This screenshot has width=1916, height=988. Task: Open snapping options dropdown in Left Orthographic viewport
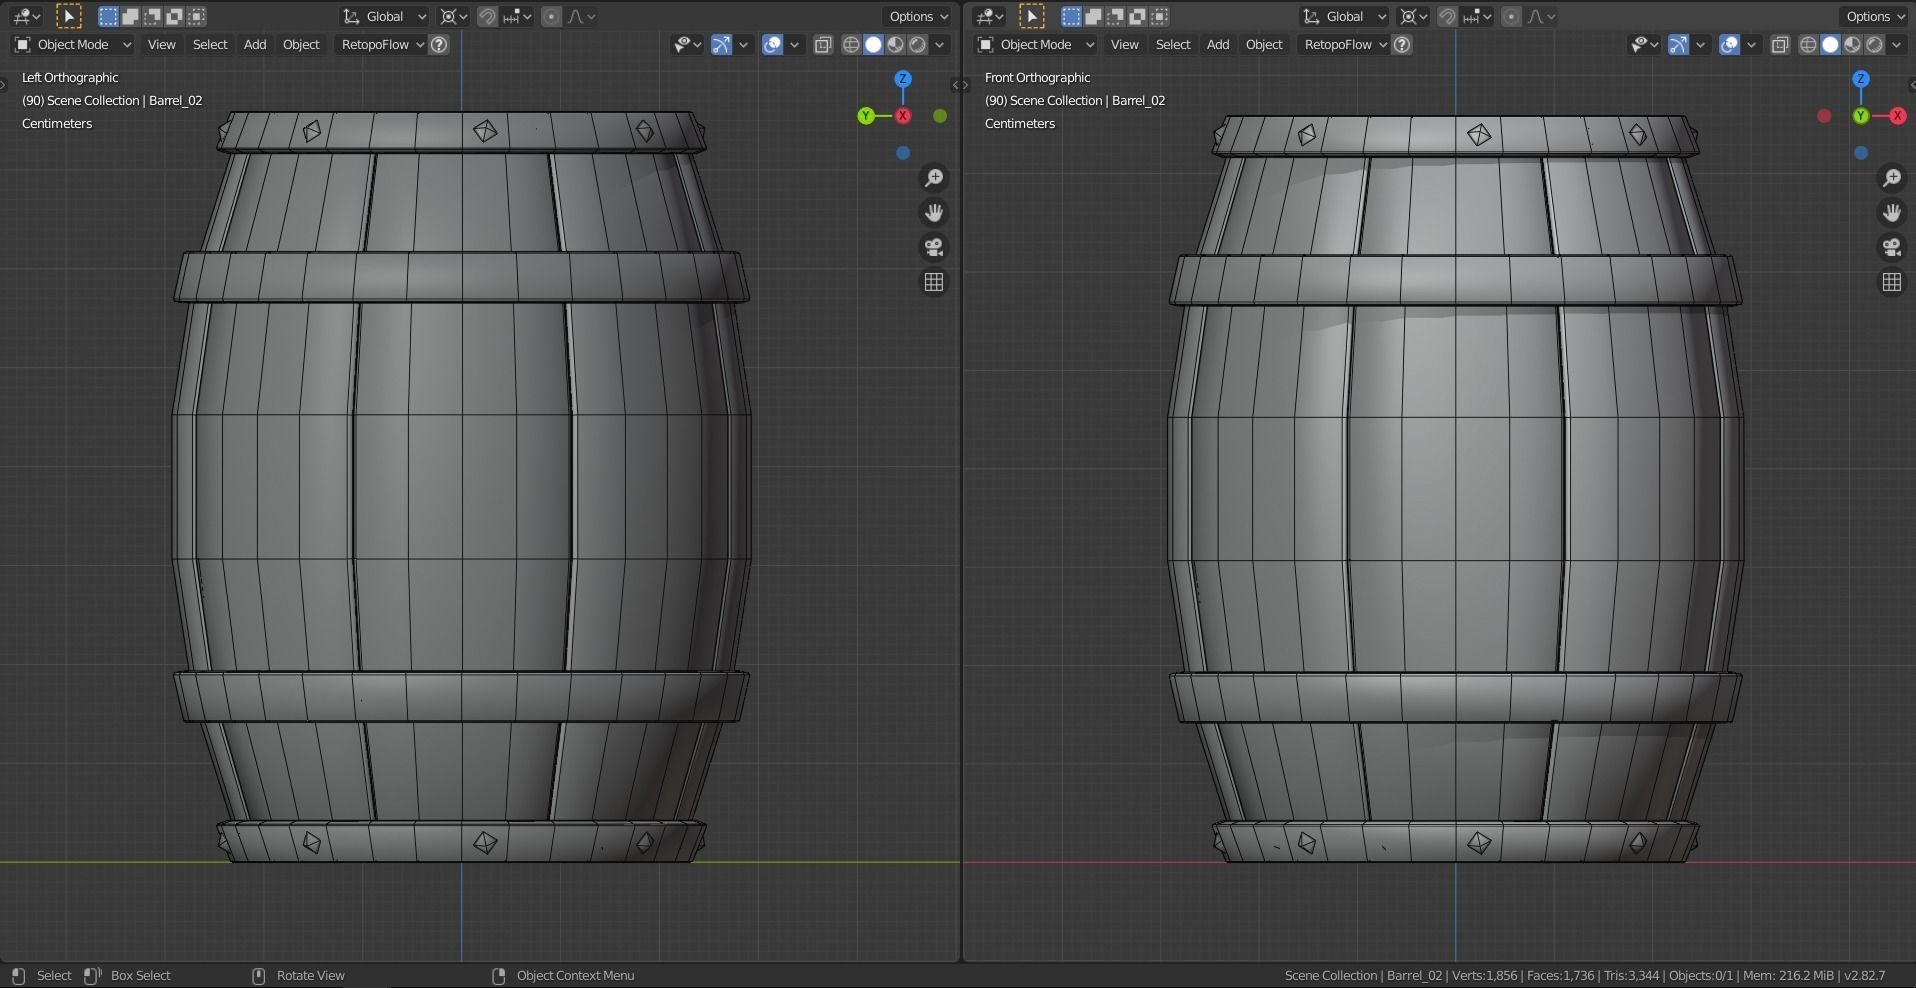(x=518, y=16)
